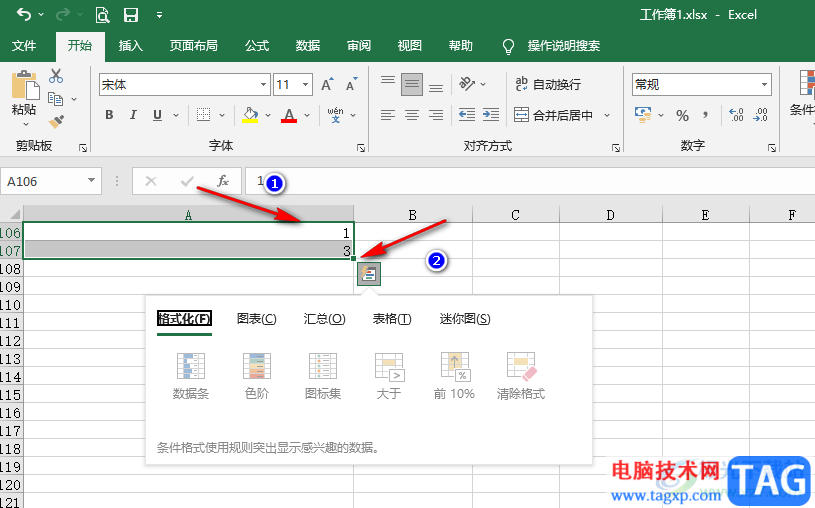This screenshot has height=508, width=815.
Task: Increase indent icon
Action: tap(491, 115)
